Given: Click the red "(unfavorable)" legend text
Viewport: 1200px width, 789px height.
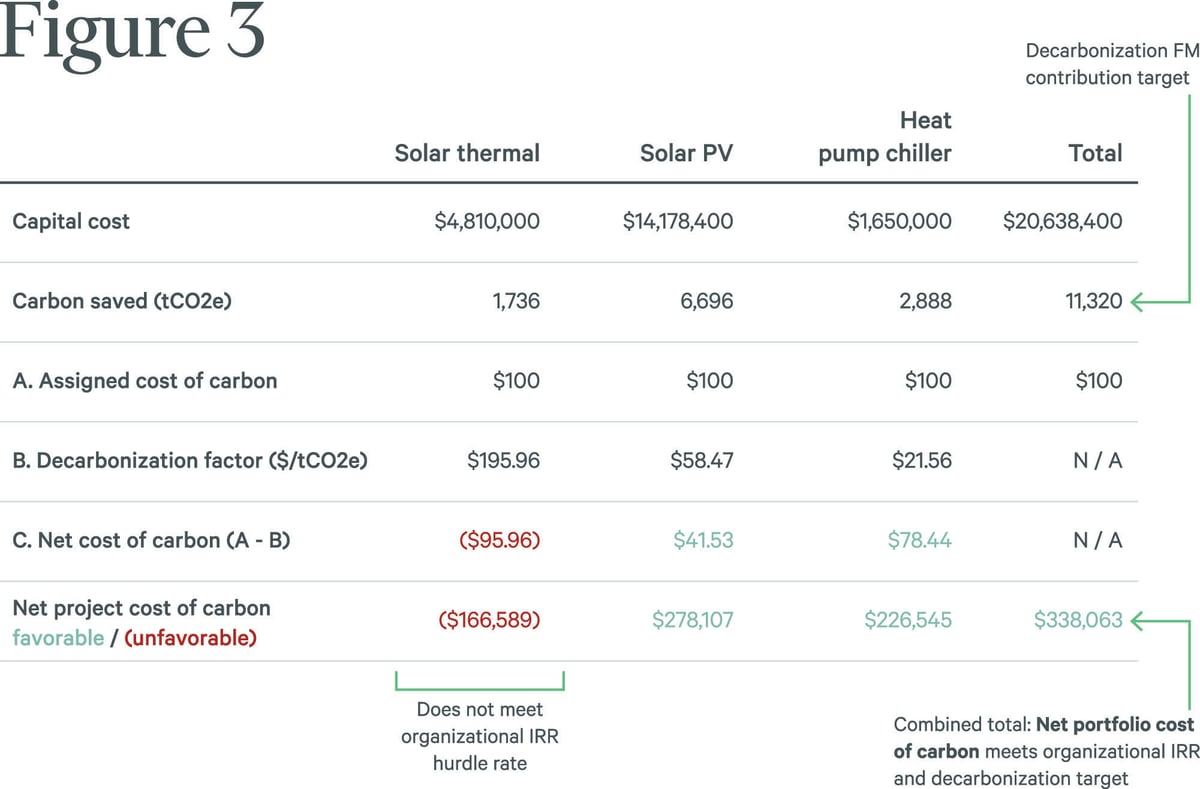Looking at the screenshot, I should [190, 638].
